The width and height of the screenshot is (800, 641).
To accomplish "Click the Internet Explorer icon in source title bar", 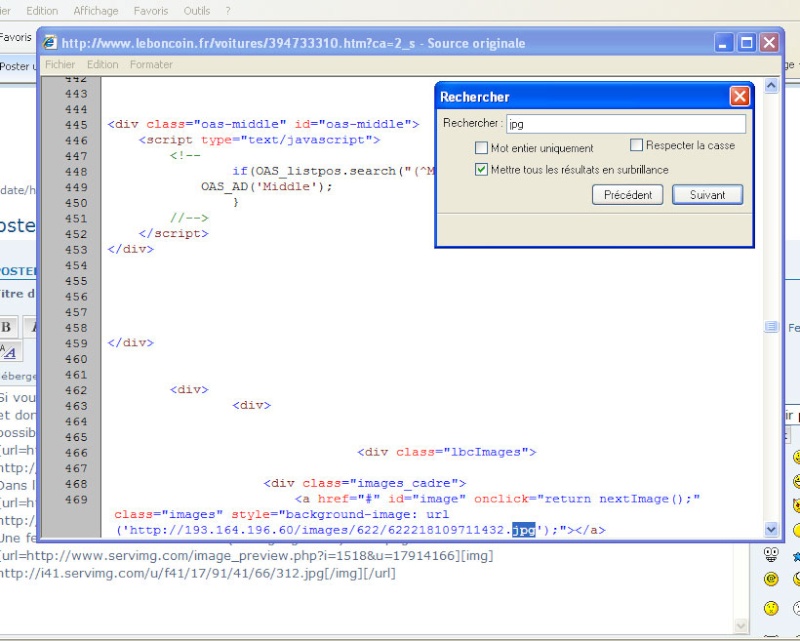I will coord(49,43).
